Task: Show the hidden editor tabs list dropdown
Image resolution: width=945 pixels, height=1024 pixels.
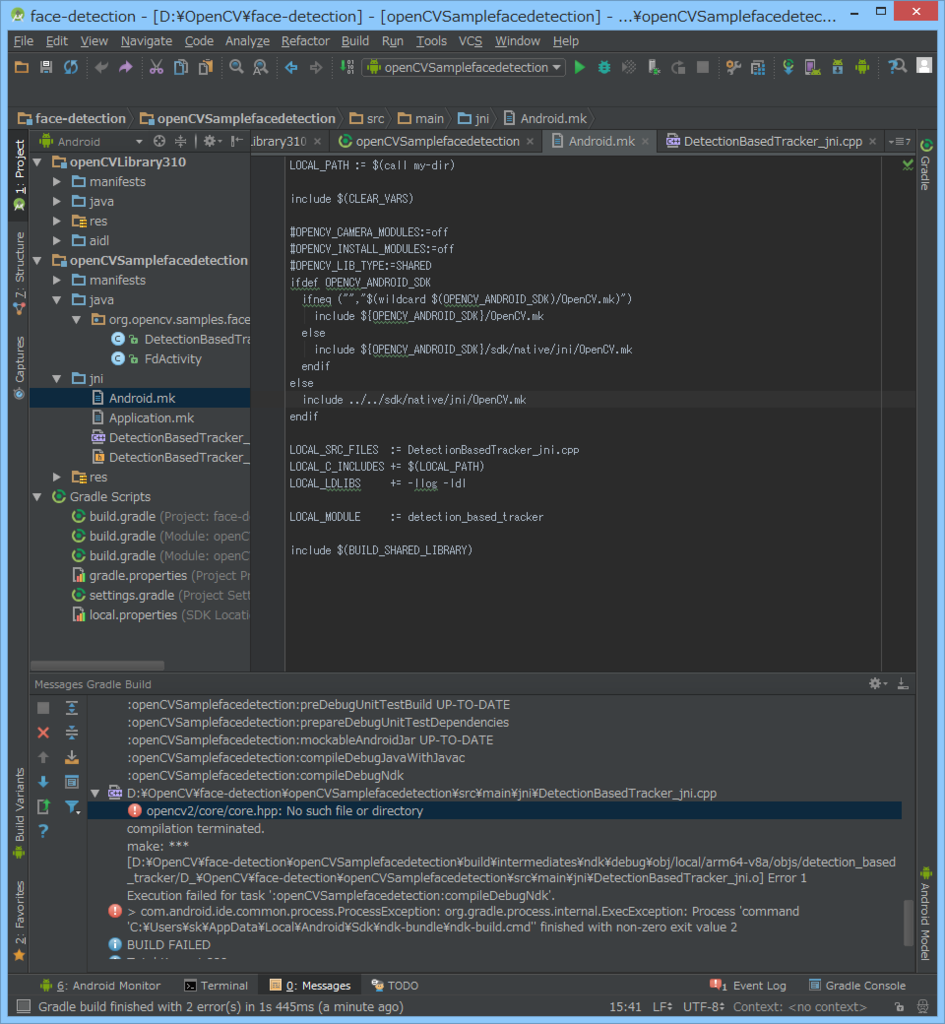Action: (900, 141)
